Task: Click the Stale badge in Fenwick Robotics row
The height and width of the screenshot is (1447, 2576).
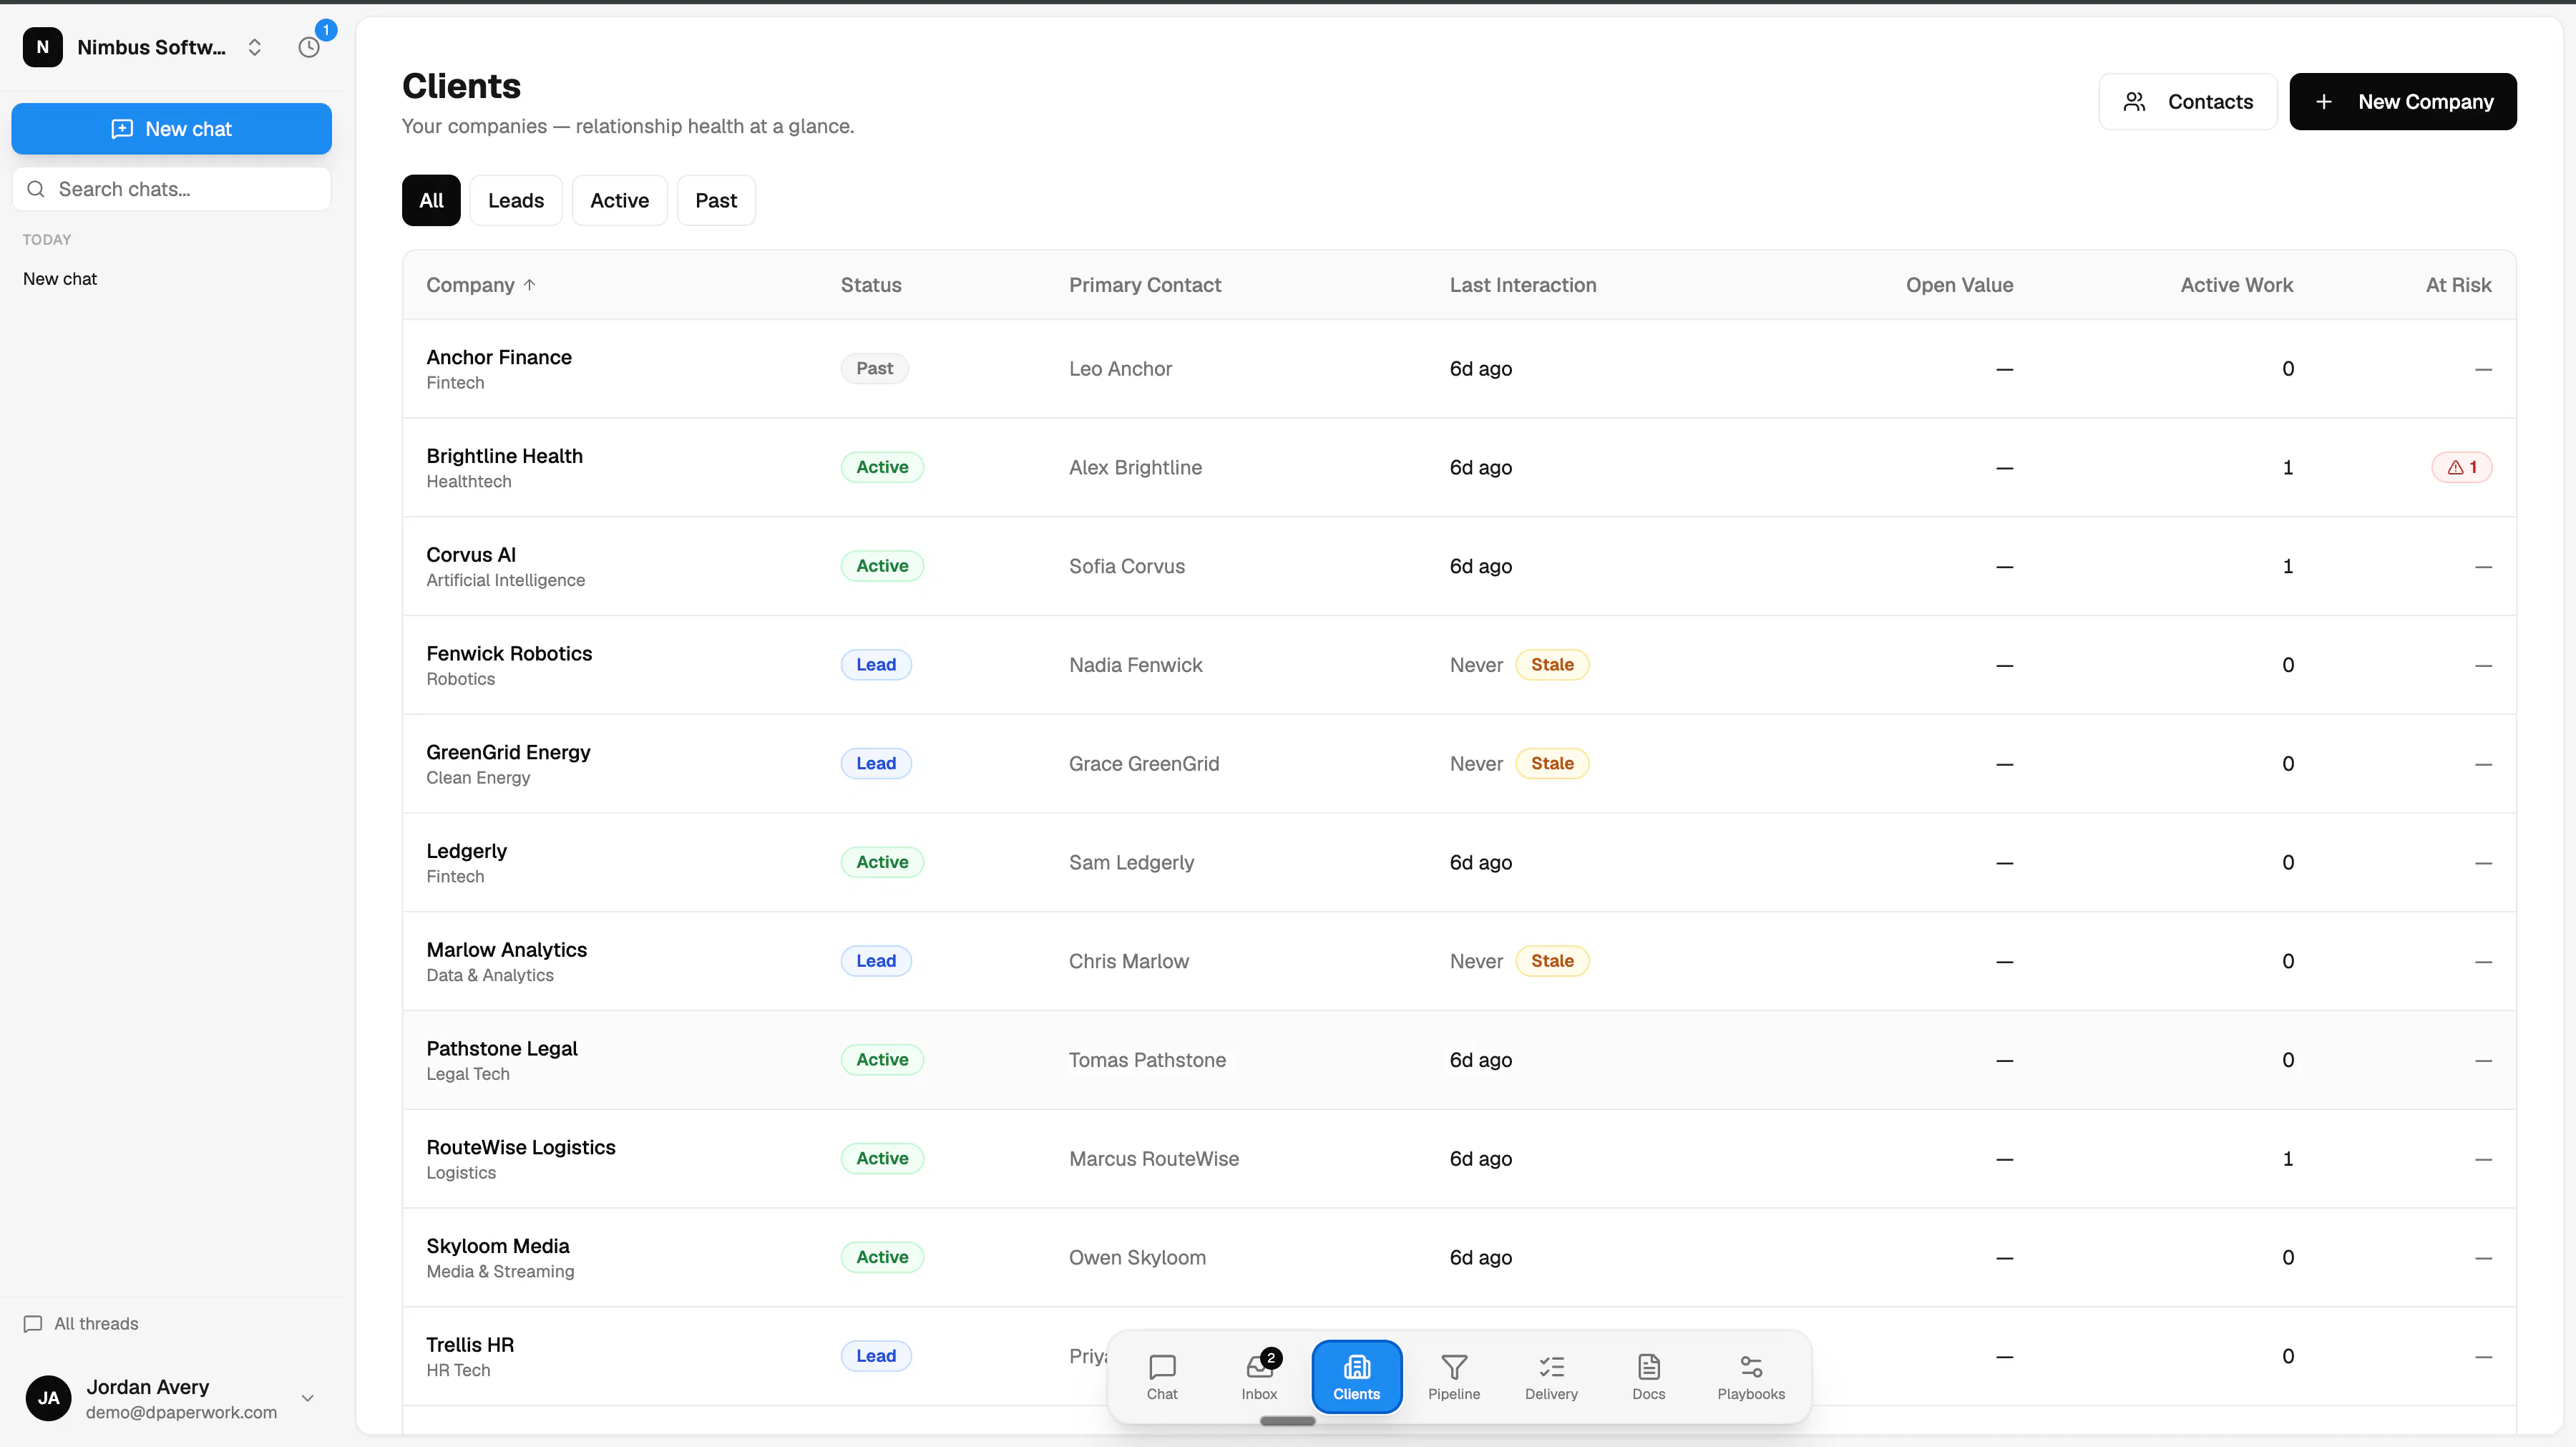Action: point(1552,665)
